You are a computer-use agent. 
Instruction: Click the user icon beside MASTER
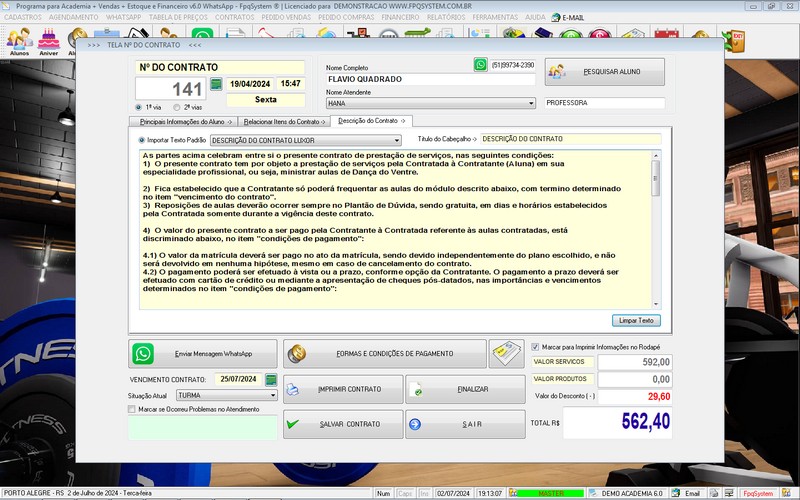513,493
